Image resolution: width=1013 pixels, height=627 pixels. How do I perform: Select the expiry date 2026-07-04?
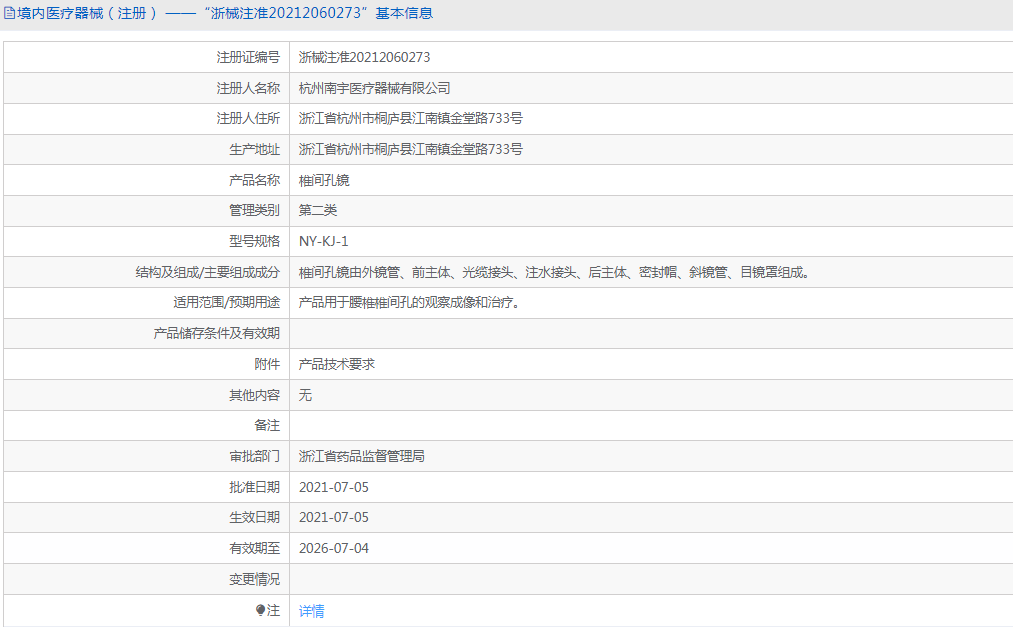(334, 548)
